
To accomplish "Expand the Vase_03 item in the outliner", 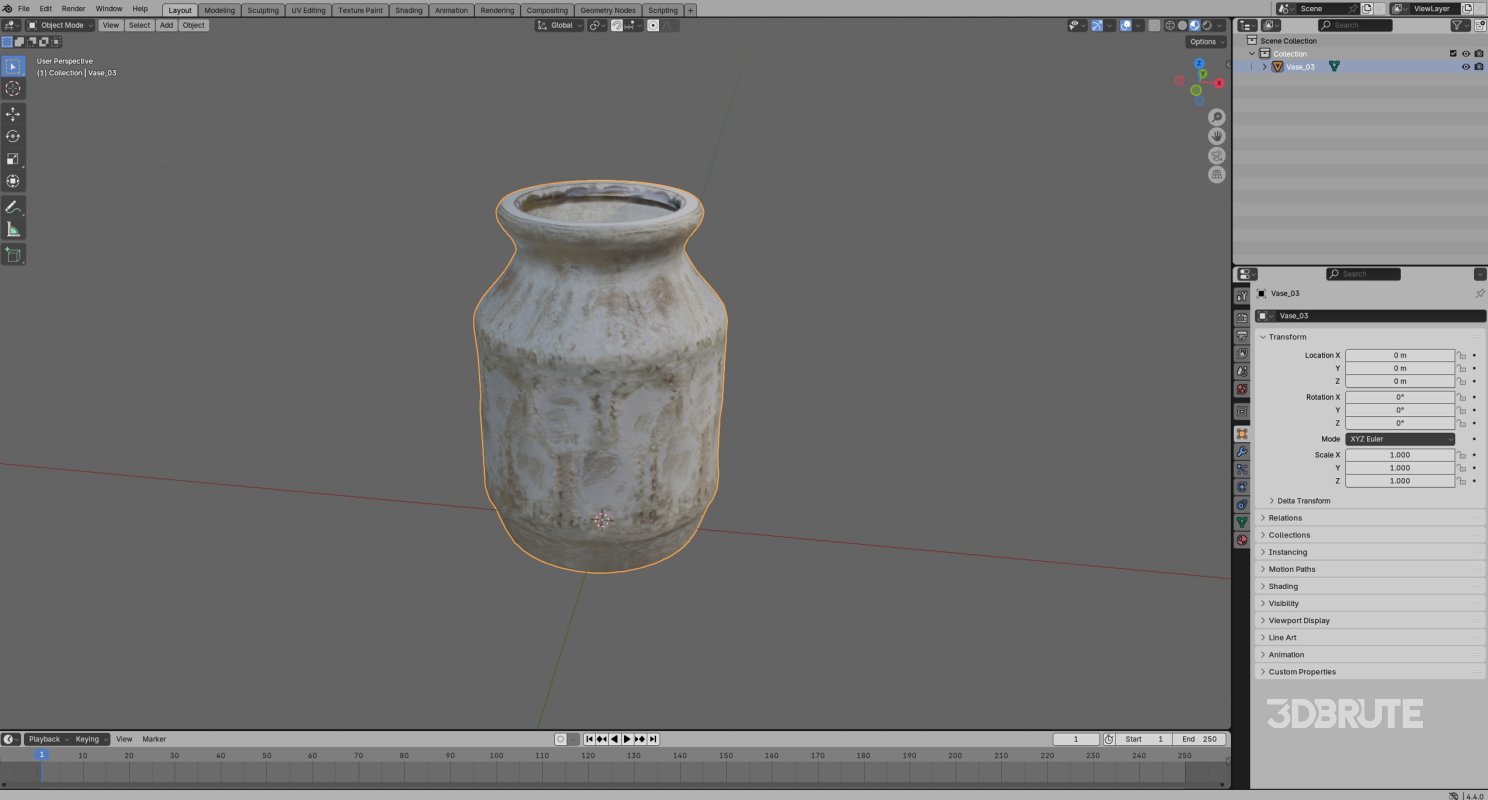I will 1263,66.
